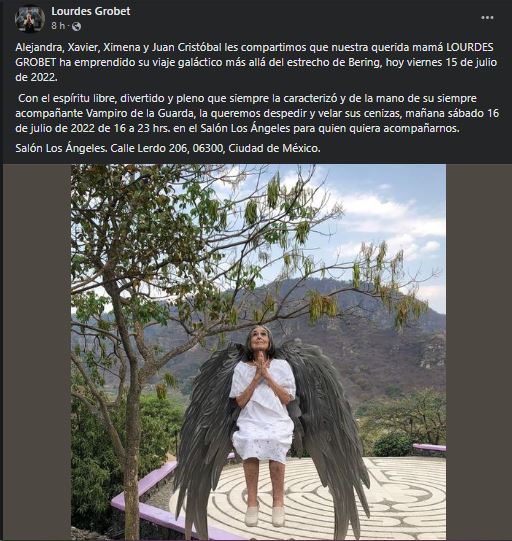This screenshot has width=512, height=541.
Task: Click the globe public privacy icon
Action: click(77, 26)
